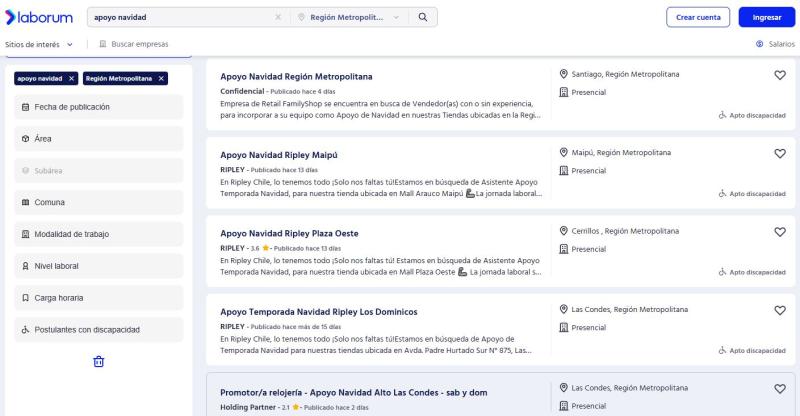Open Buscar empresas link
Image resolution: width=800 pixels, height=416 pixels.
click(x=134, y=44)
